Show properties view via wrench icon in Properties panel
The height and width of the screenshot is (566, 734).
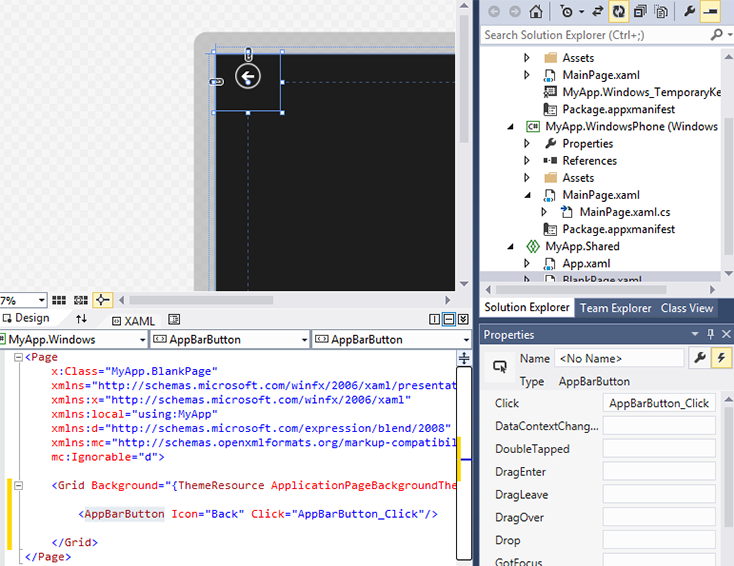700,358
